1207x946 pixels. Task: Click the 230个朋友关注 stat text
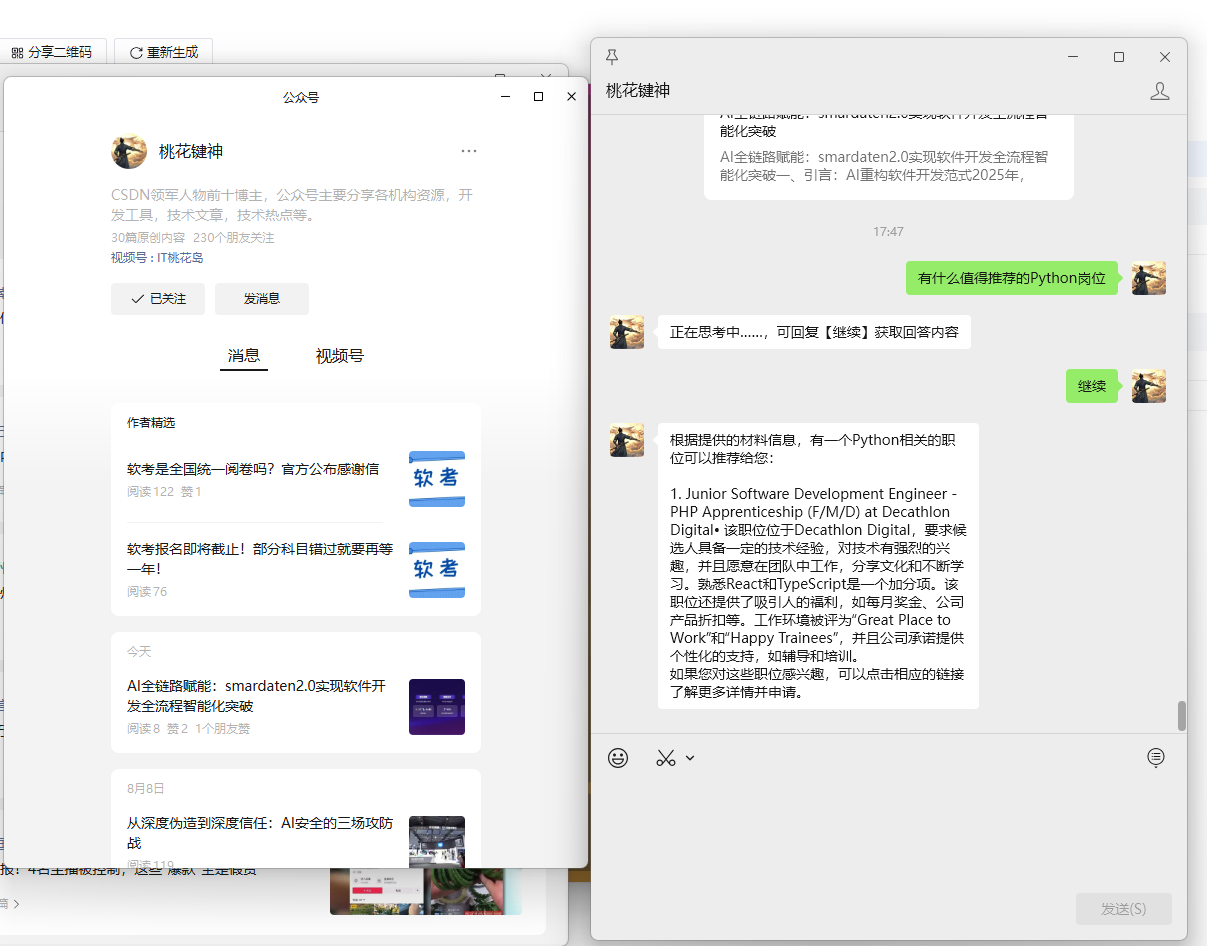pos(234,238)
